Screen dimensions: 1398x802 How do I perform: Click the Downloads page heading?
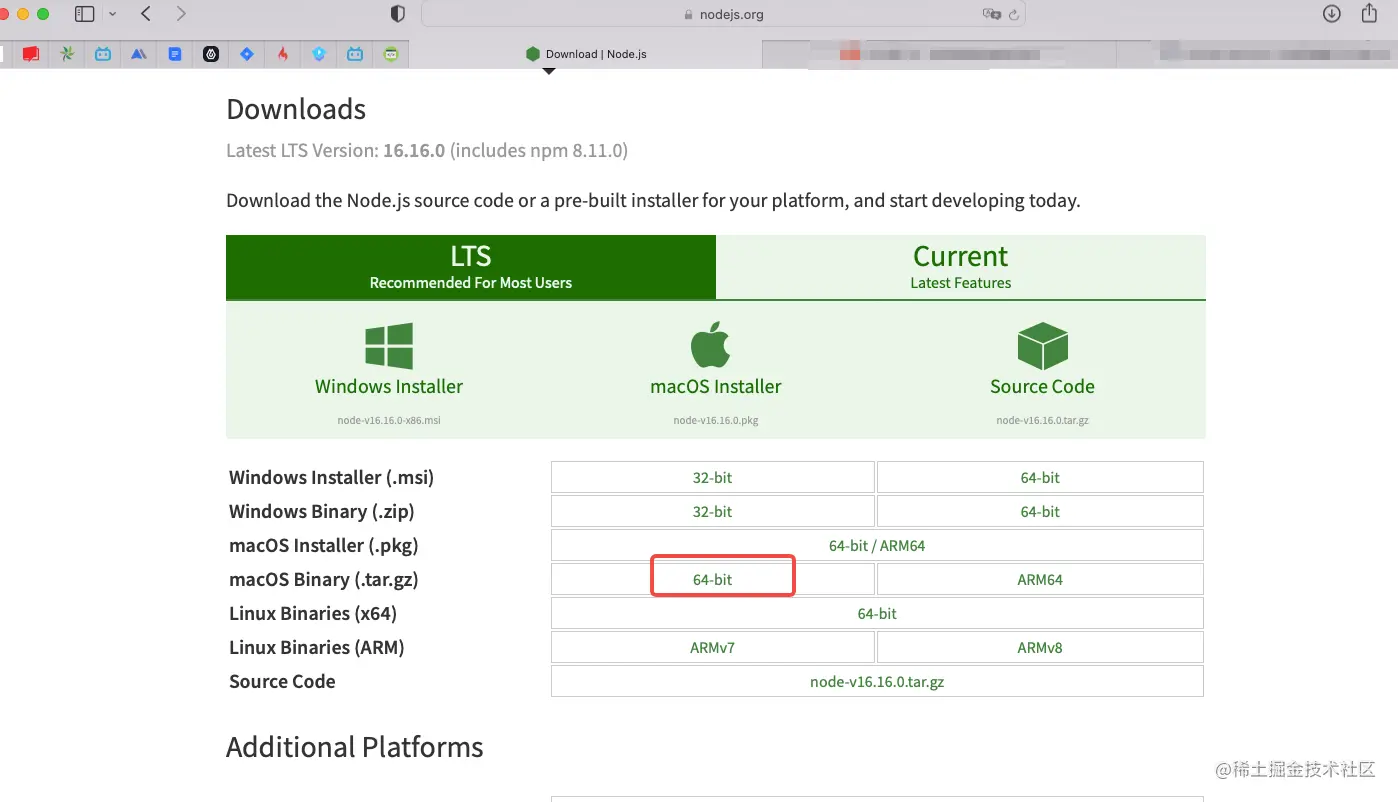(296, 109)
